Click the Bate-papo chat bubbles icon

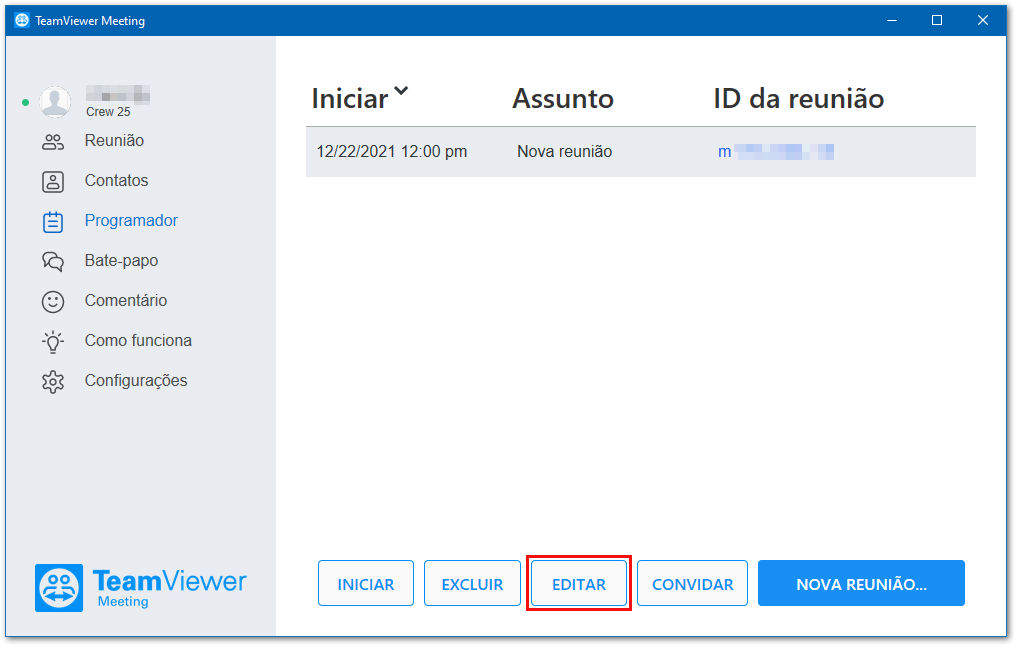53,261
